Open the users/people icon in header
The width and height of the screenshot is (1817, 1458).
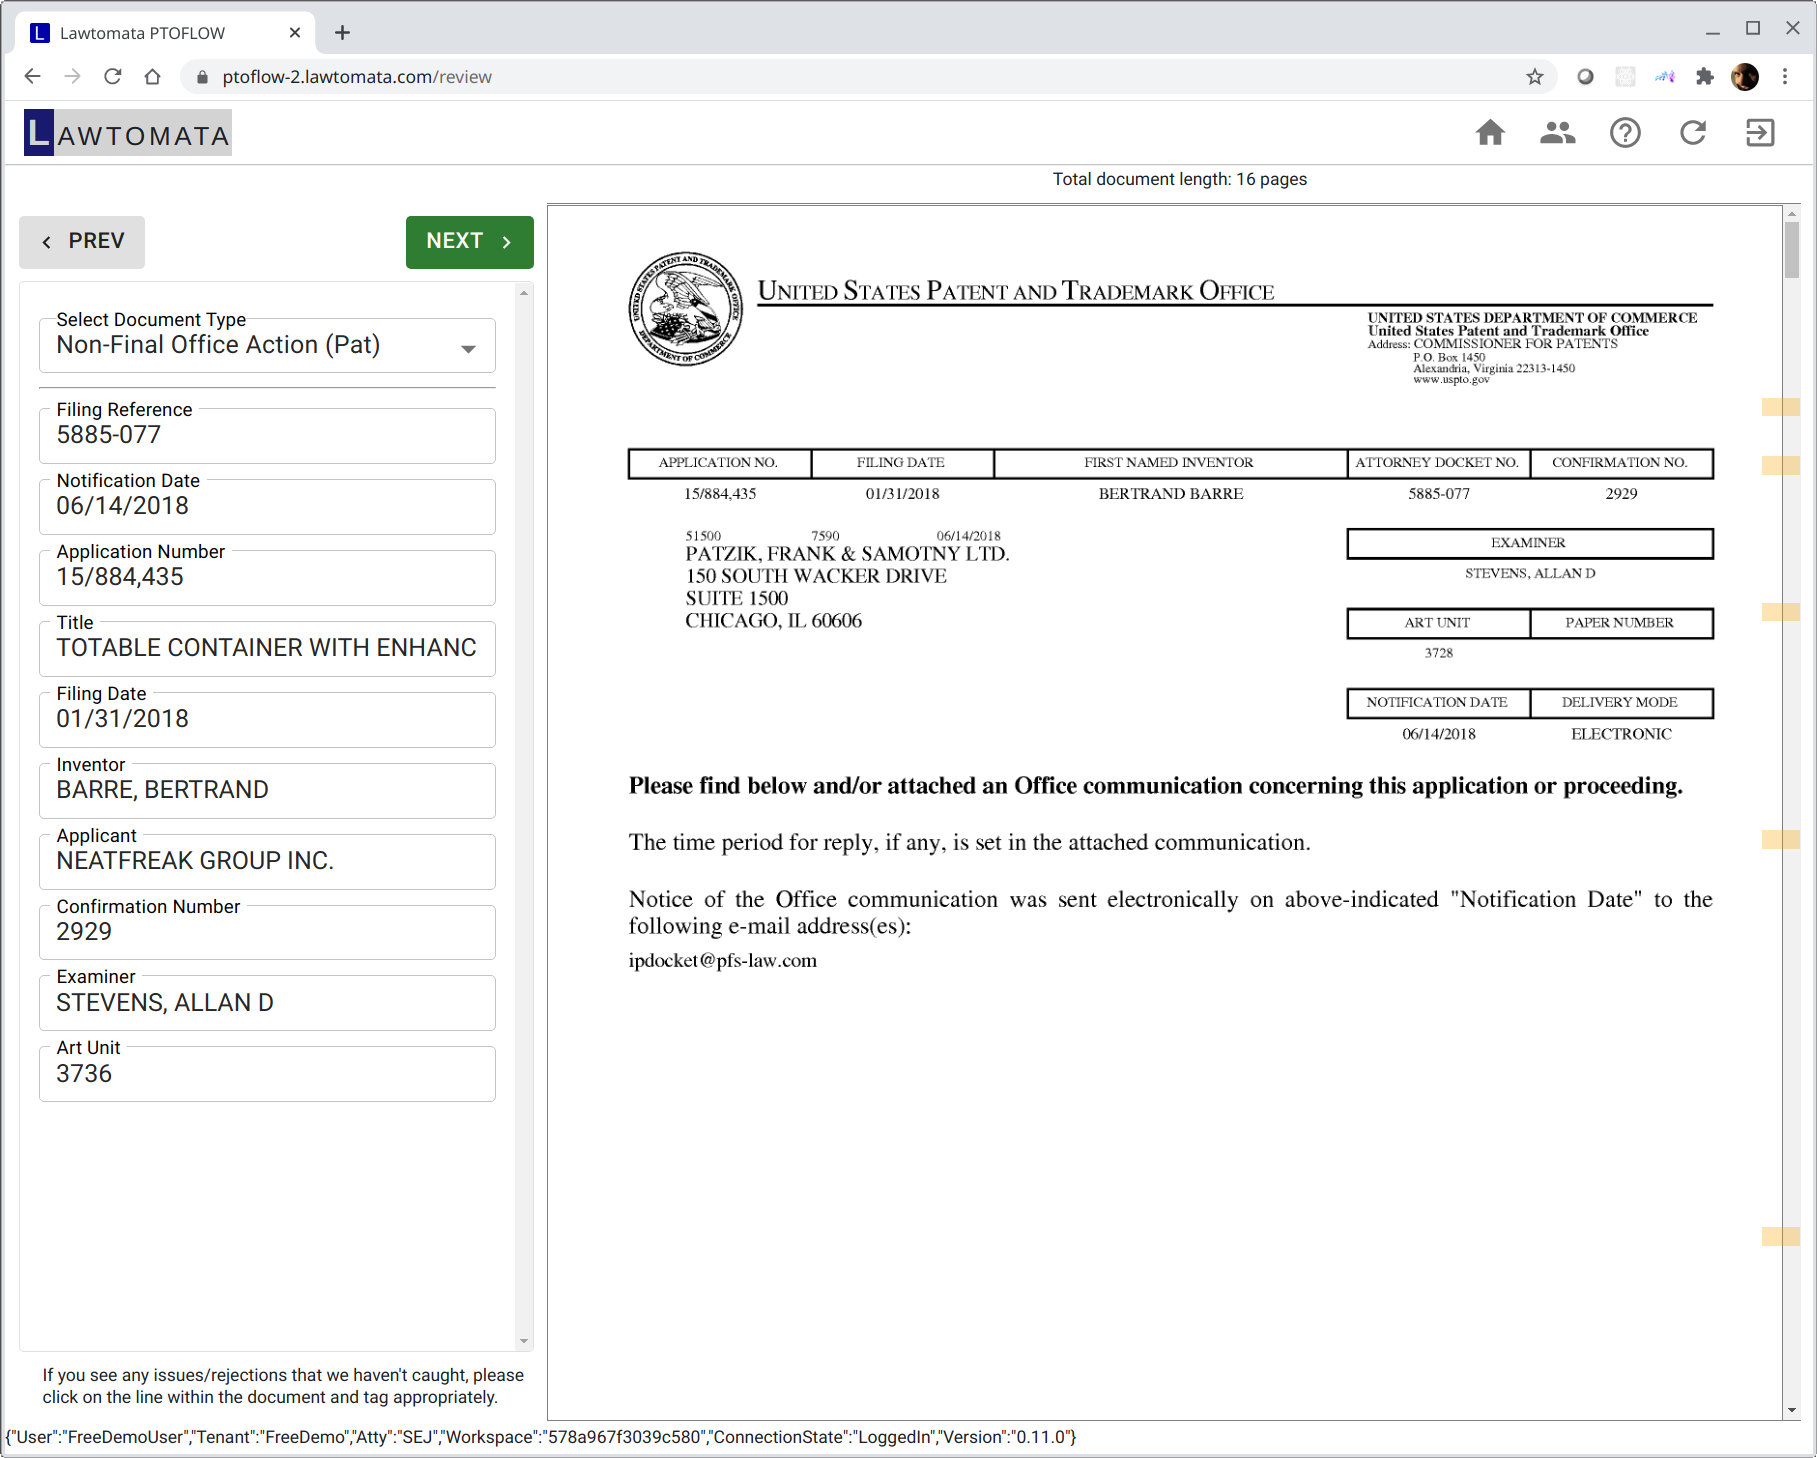(x=1557, y=133)
